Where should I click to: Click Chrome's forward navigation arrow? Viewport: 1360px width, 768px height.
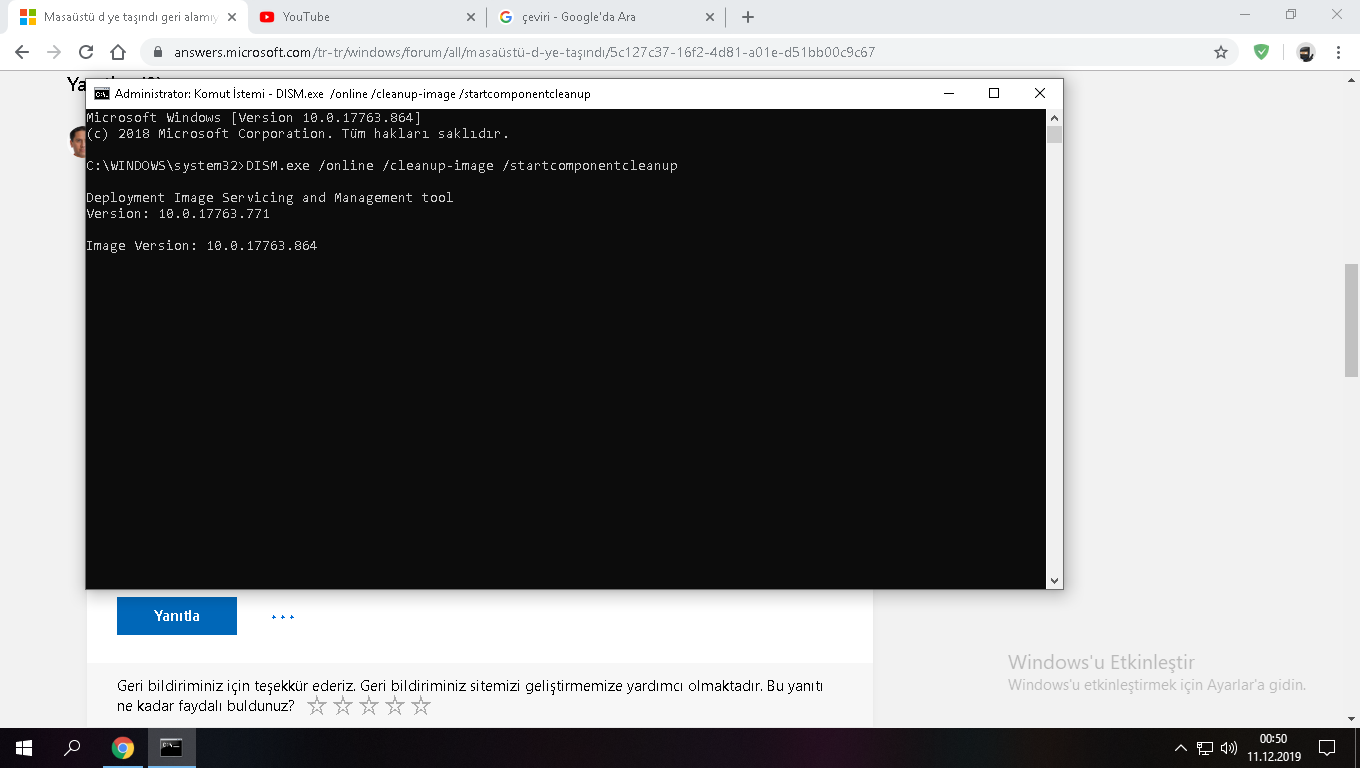tap(54, 52)
